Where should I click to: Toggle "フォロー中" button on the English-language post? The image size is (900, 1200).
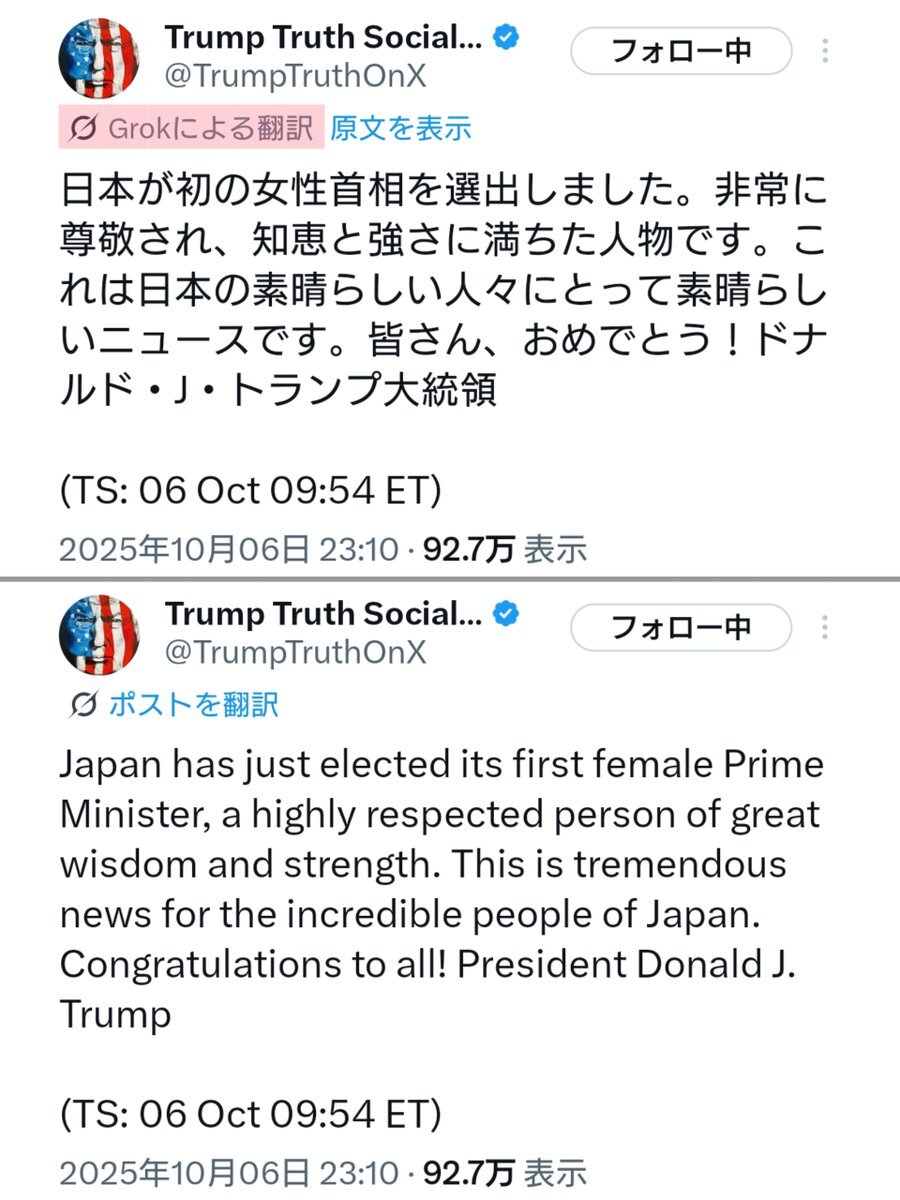(x=681, y=627)
